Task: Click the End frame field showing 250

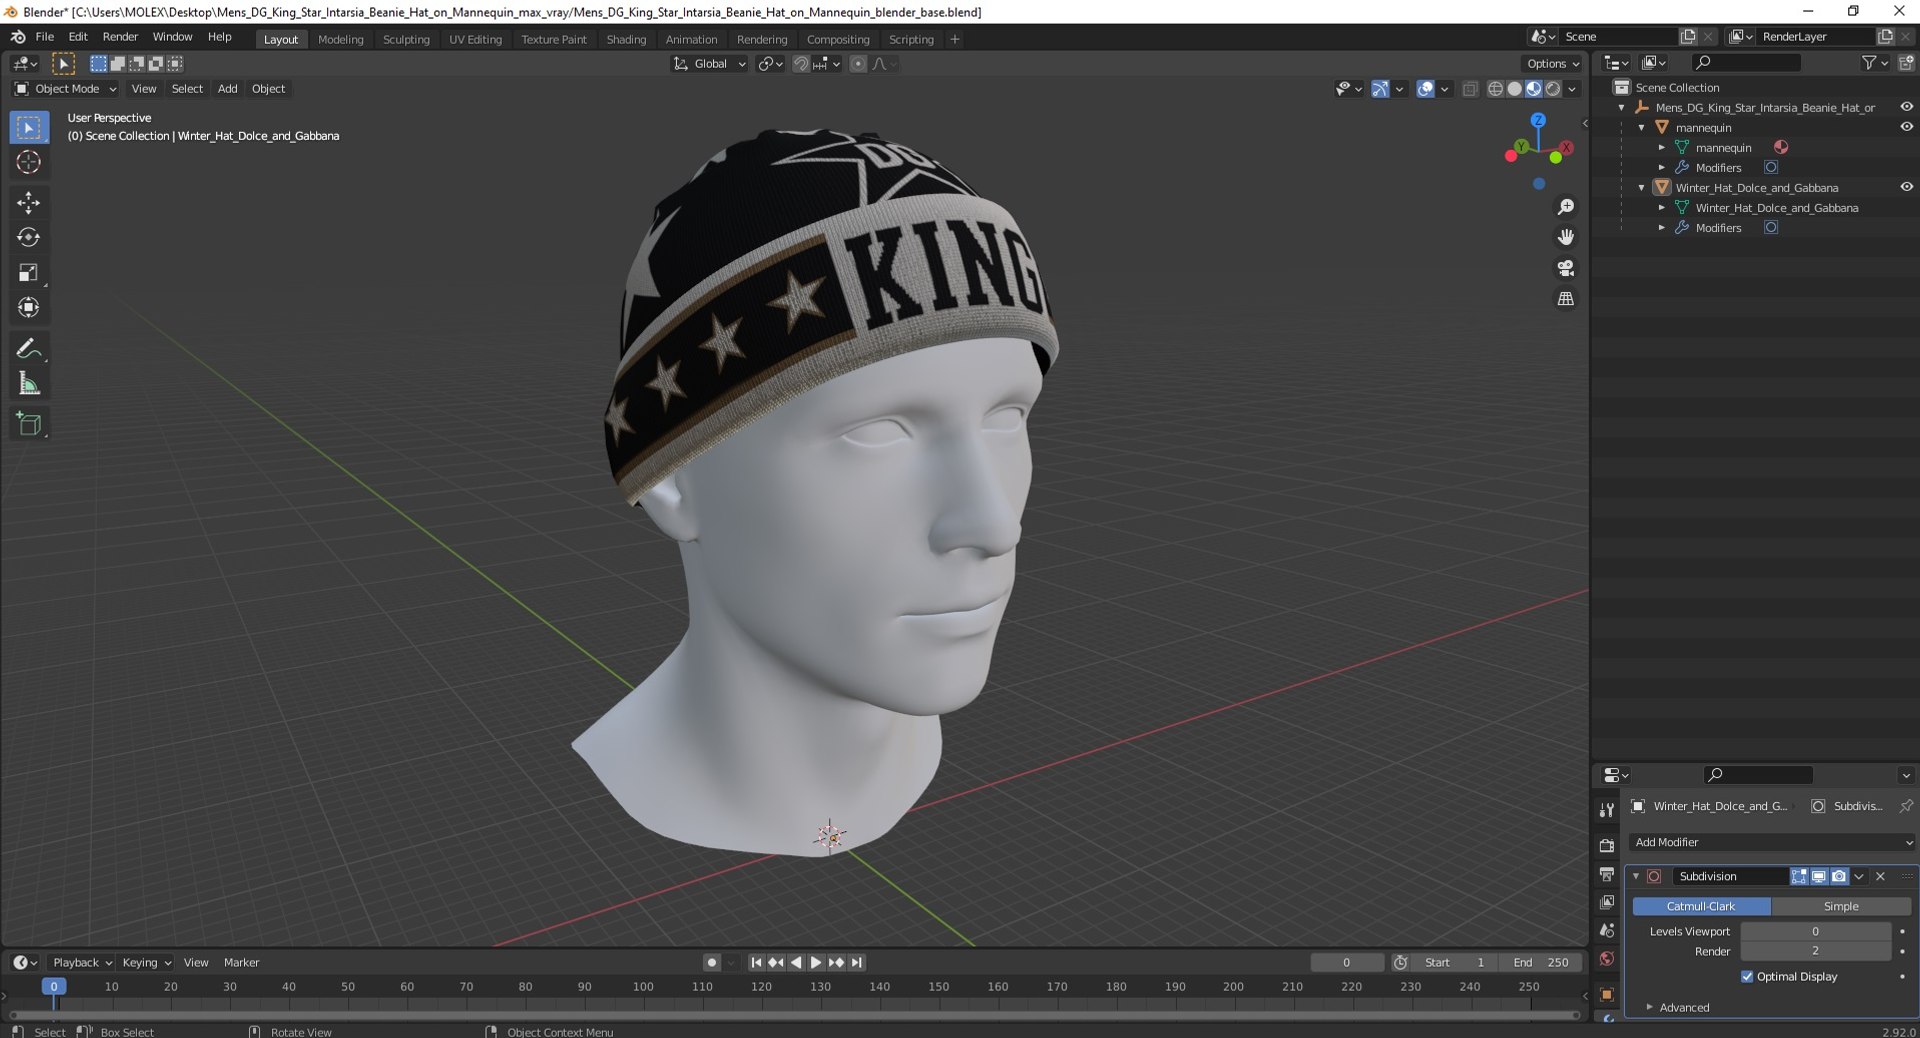Action: pyautogui.click(x=1541, y=963)
